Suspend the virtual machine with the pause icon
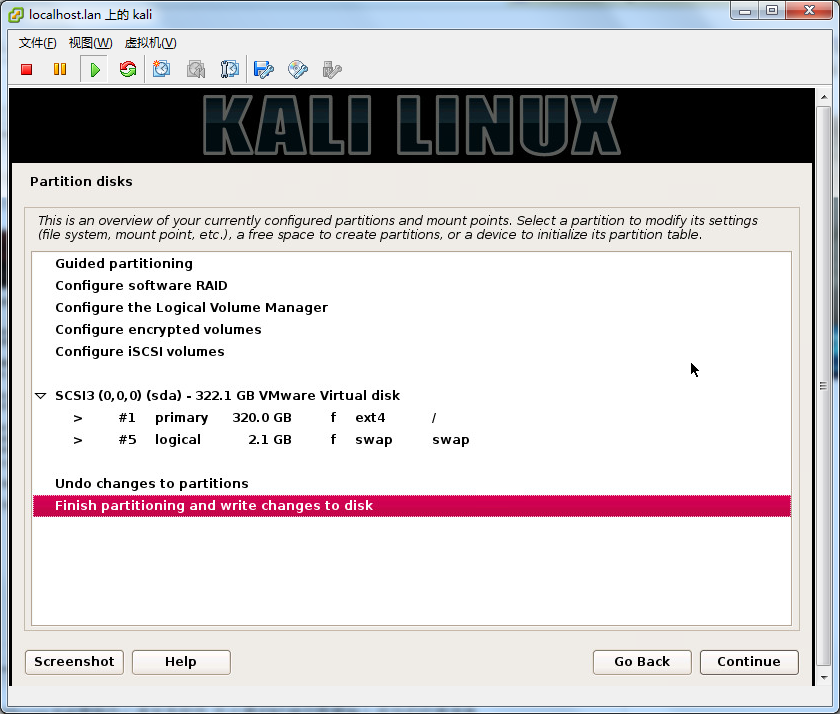The height and width of the screenshot is (714, 840). pos(60,70)
